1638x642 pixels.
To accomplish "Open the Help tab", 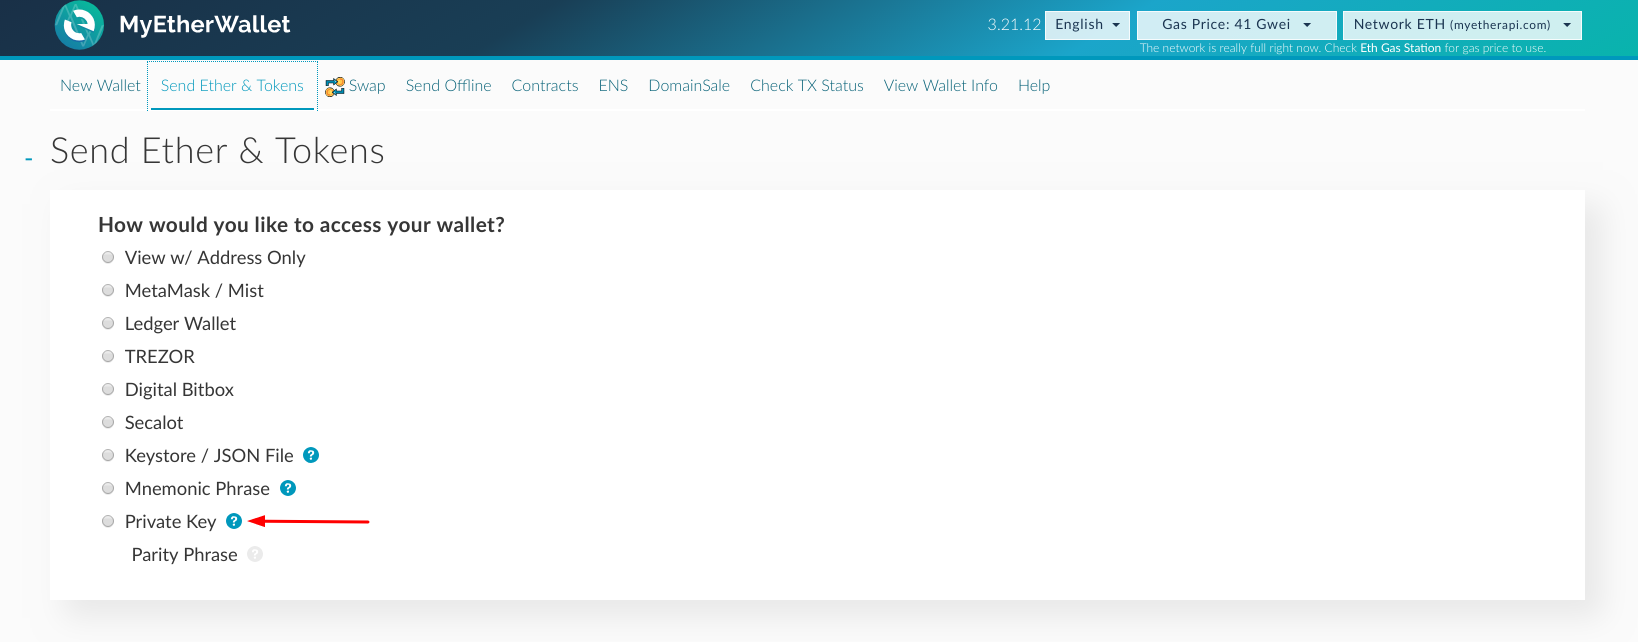I will (1034, 86).
